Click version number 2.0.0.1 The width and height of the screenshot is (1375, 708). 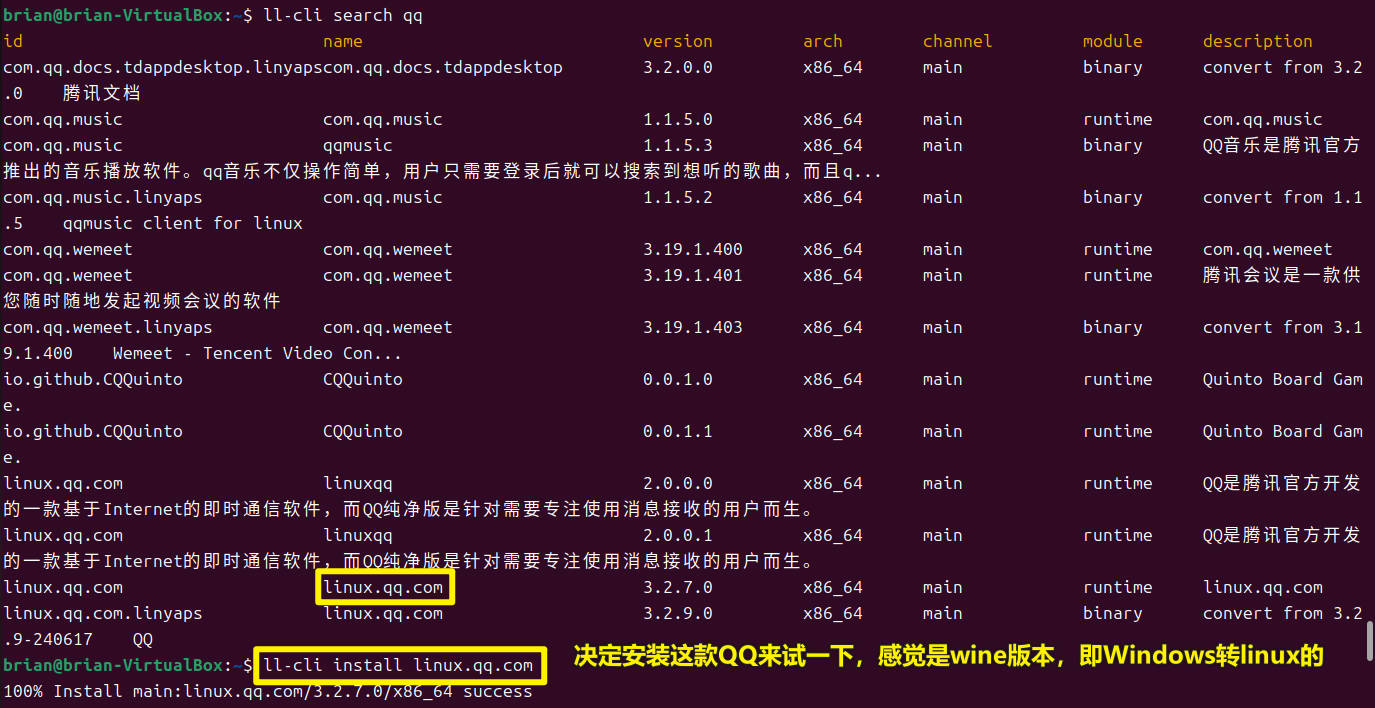click(678, 536)
